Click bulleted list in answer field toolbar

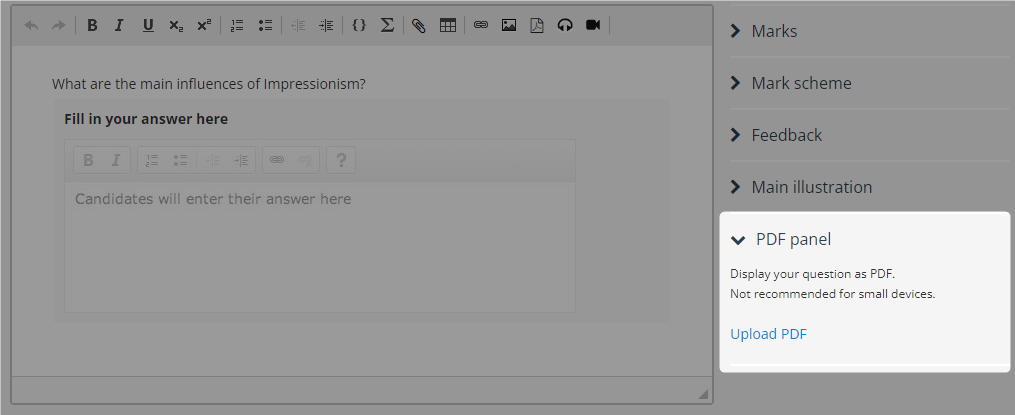(179, 160)
